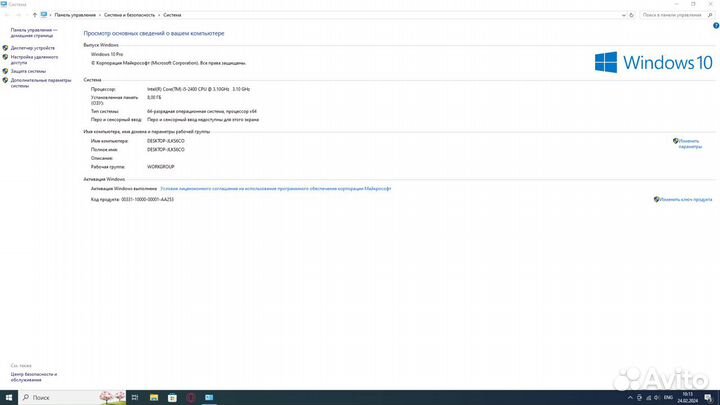Click the up-arrow navigation button
Screen dimensions: 720x405
[35, 15]
